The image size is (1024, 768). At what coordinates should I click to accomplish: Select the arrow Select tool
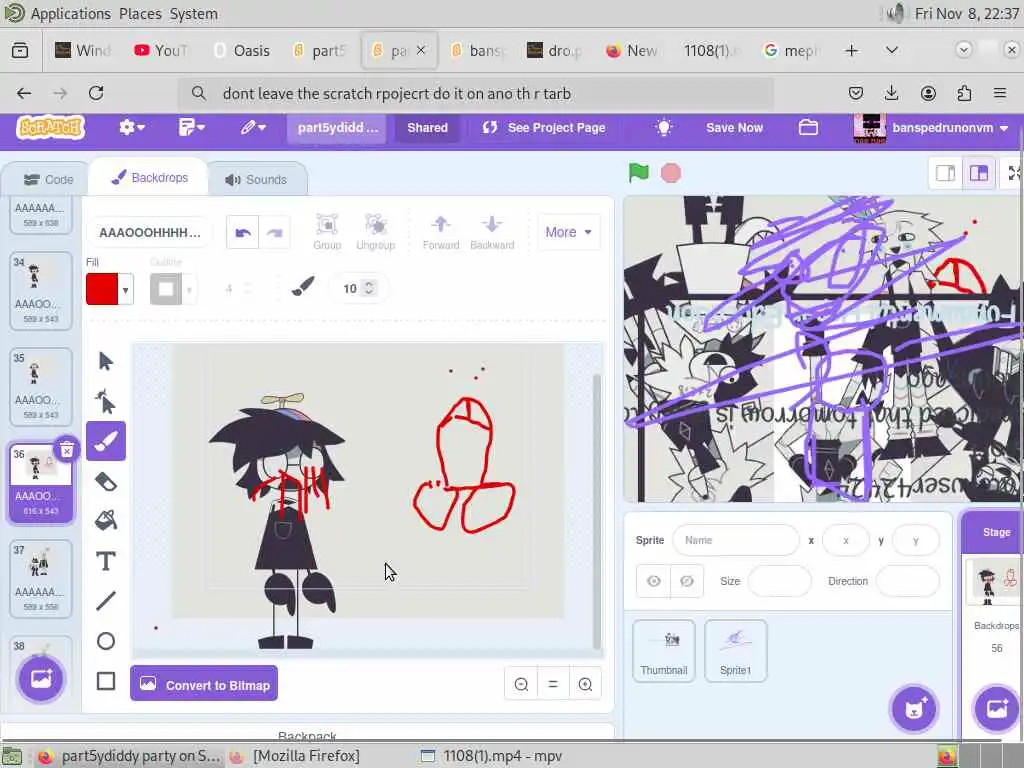point(105,361)
